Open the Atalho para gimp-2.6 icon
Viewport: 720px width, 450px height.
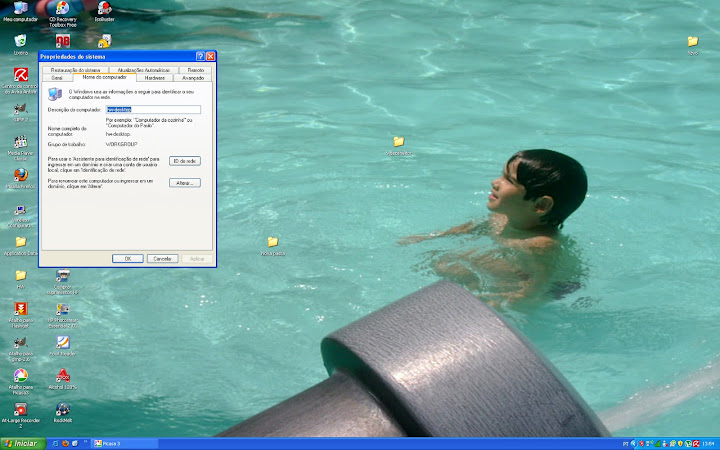20,349
